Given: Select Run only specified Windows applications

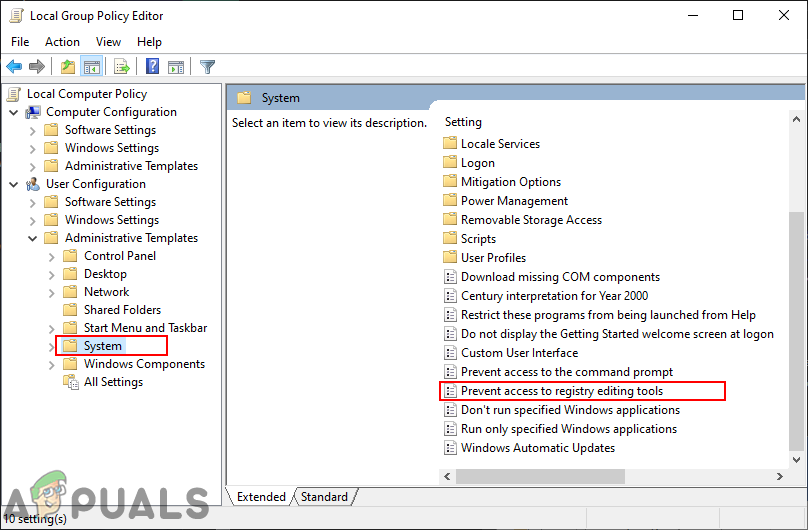Looking at the screenshot, I should (569, 429).
